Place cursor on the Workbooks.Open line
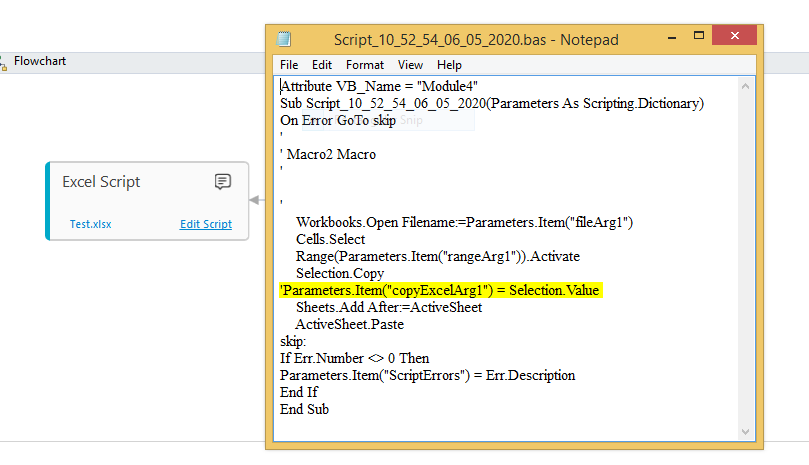Viewport: 809px width, 465px height. click(x=464, y=222)
